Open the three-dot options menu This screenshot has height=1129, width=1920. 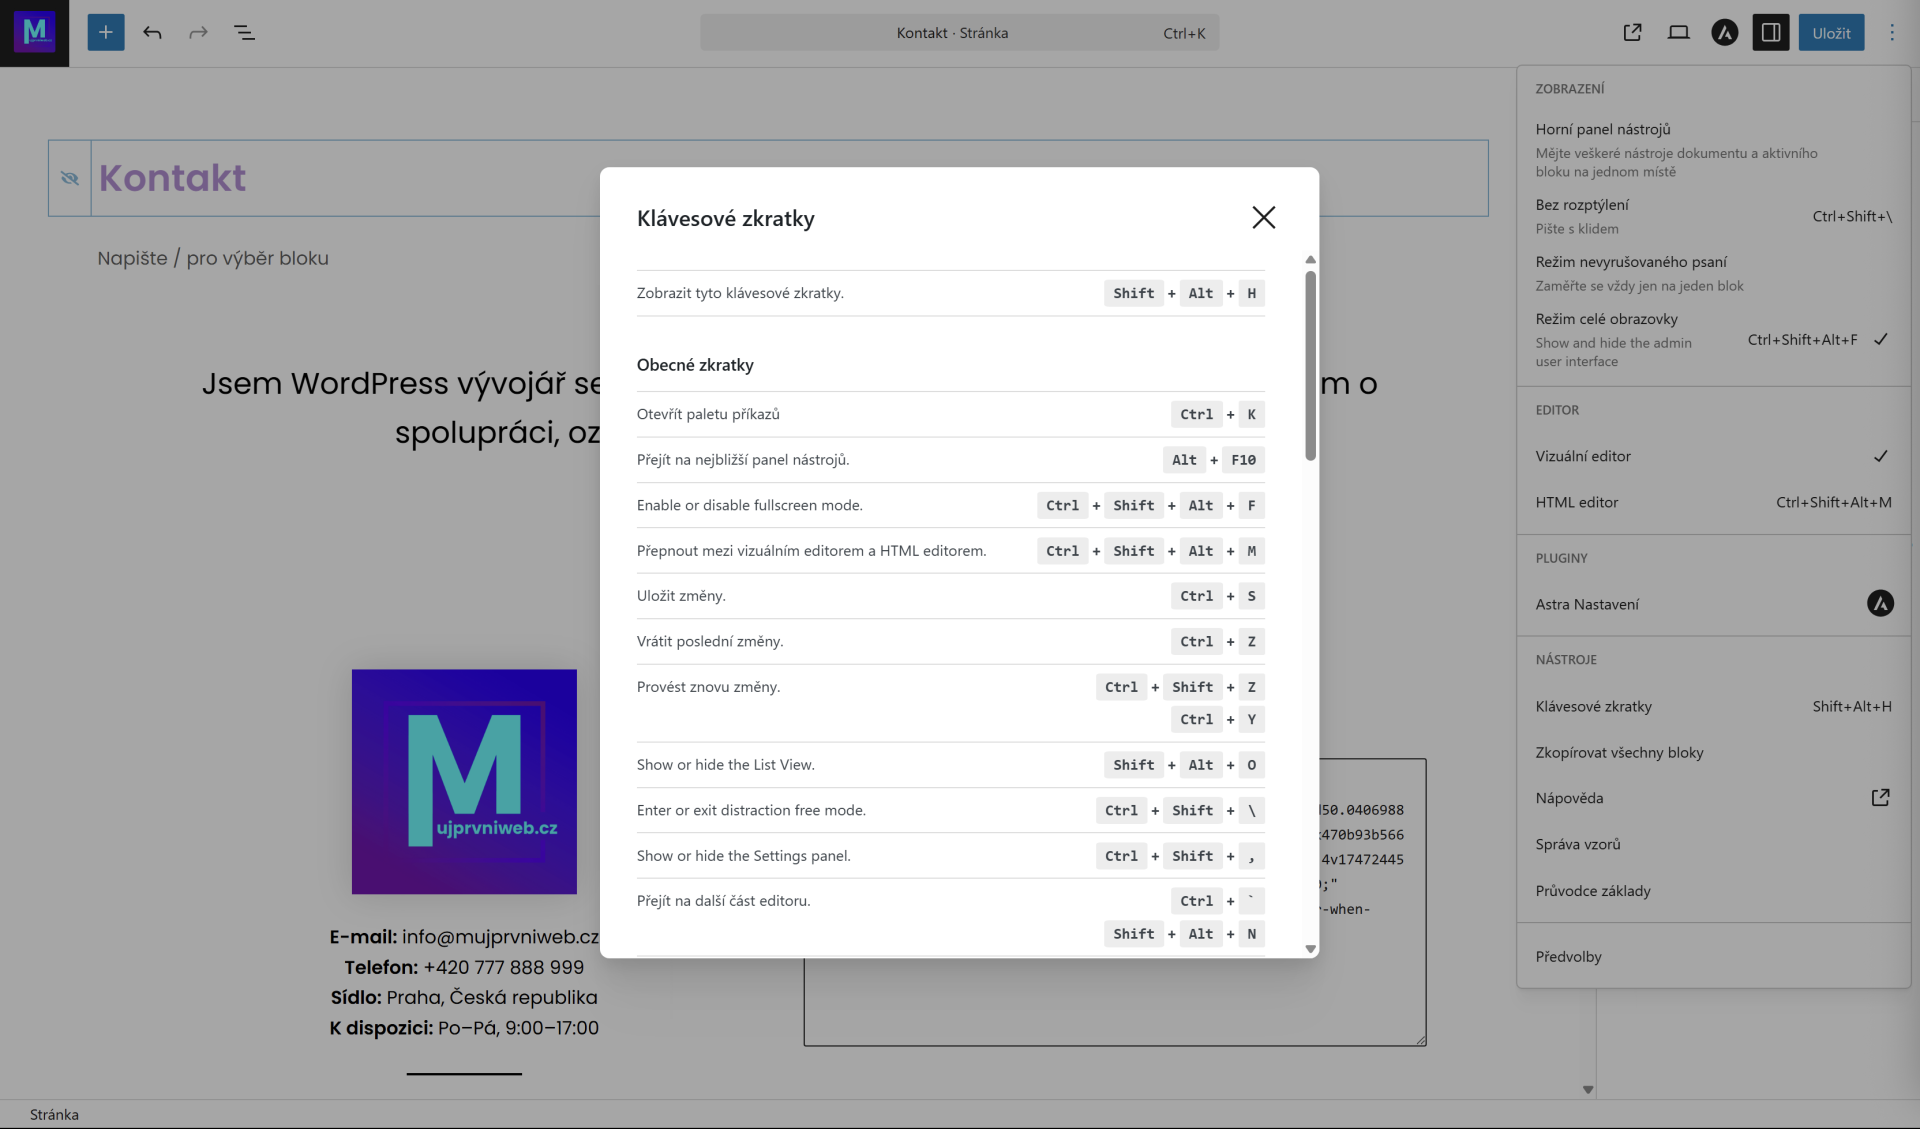tap(1891, 33)
